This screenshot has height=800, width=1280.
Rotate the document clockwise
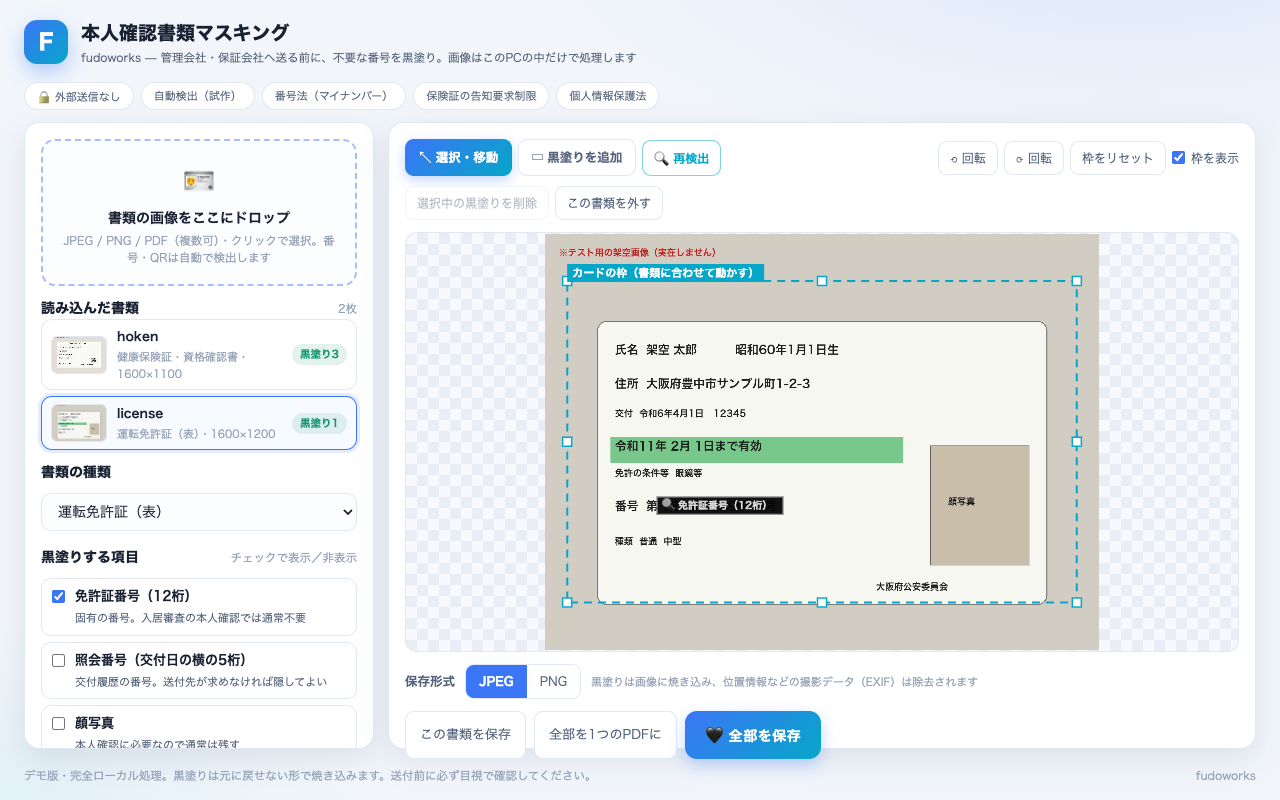1034,158
